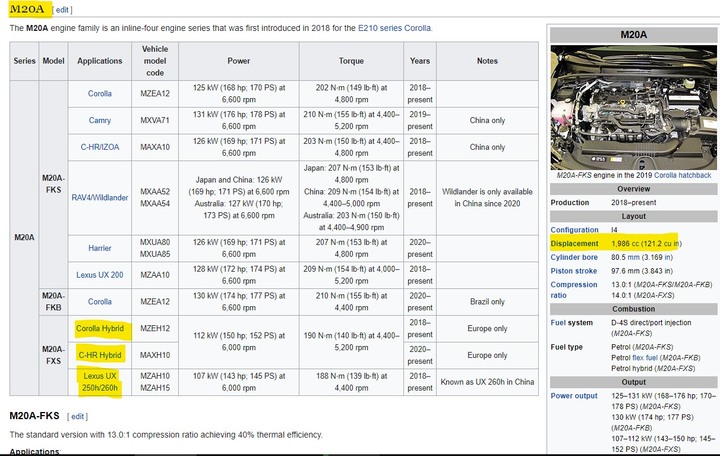Open the Corolla link in M20A-FKB row

[100, 302]
